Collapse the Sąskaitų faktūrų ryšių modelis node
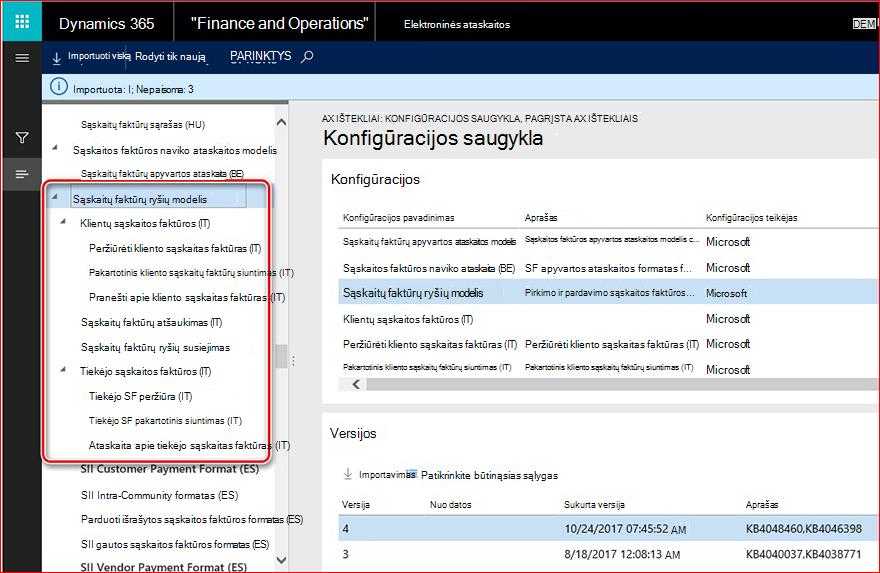Viewport: 880px width, 573px height. [55, 197]
